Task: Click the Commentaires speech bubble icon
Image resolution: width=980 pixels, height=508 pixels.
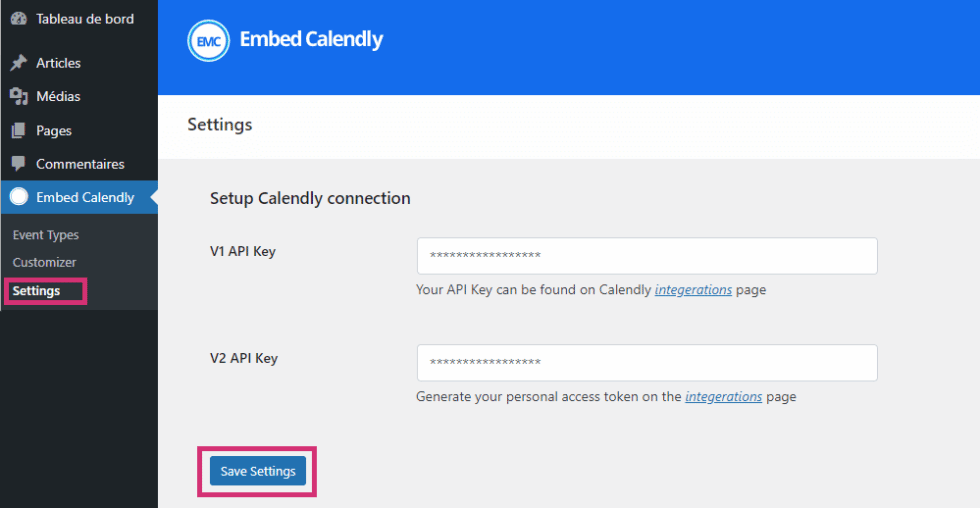Action: [18, 164]
